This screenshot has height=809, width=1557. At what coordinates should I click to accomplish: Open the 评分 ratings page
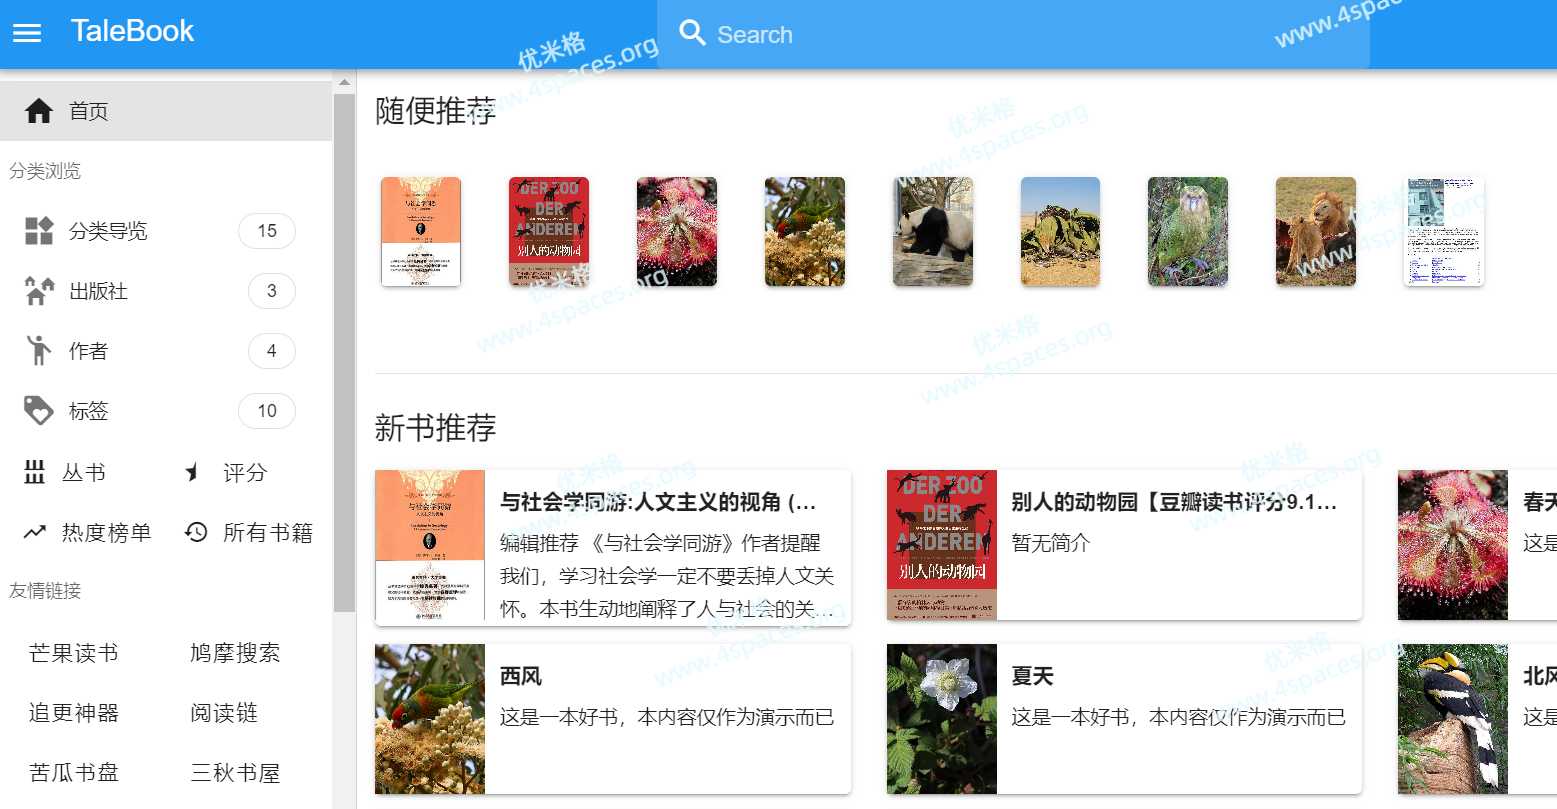[244, 473]
